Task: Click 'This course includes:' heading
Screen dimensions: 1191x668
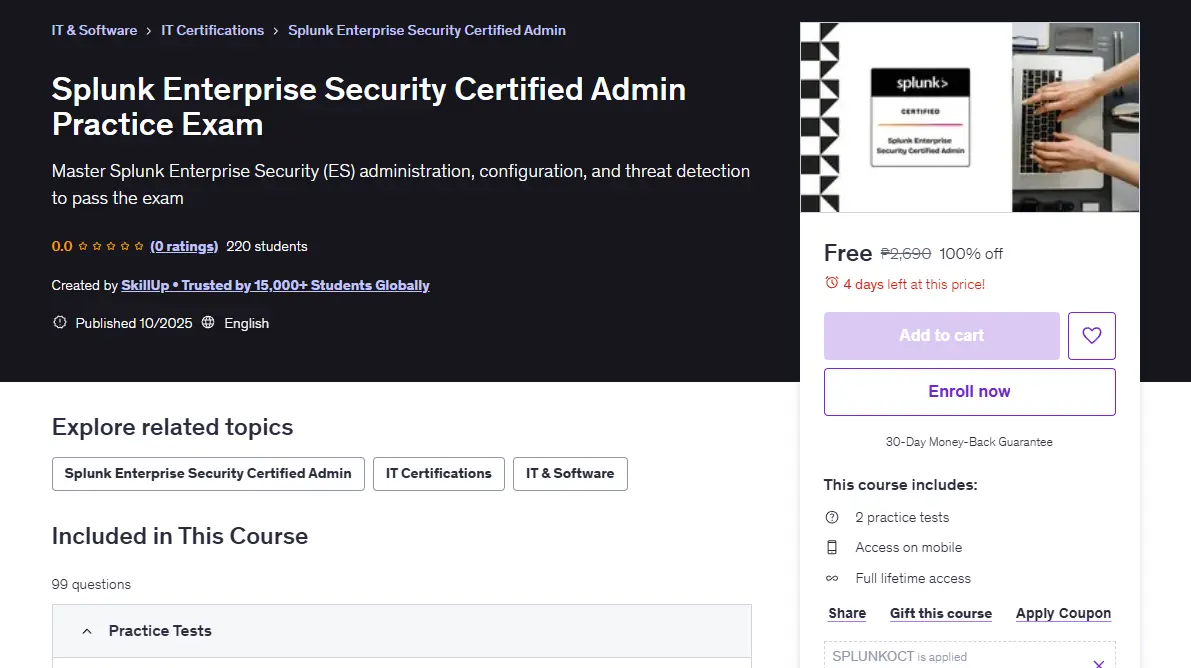Action: point(901,485)
